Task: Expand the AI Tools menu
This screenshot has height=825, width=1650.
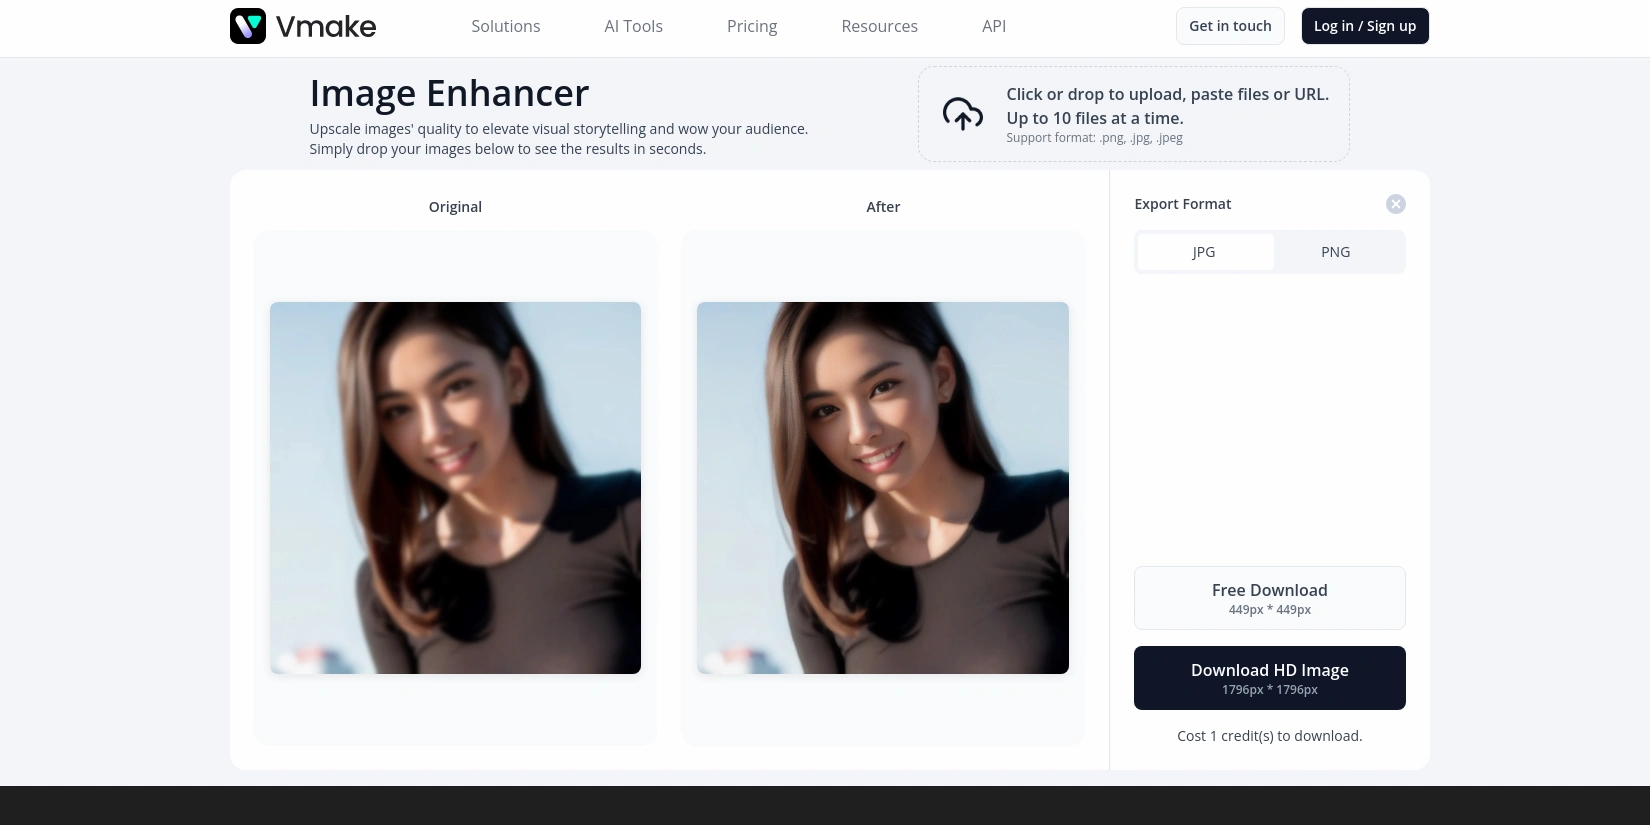Action: 633,26
